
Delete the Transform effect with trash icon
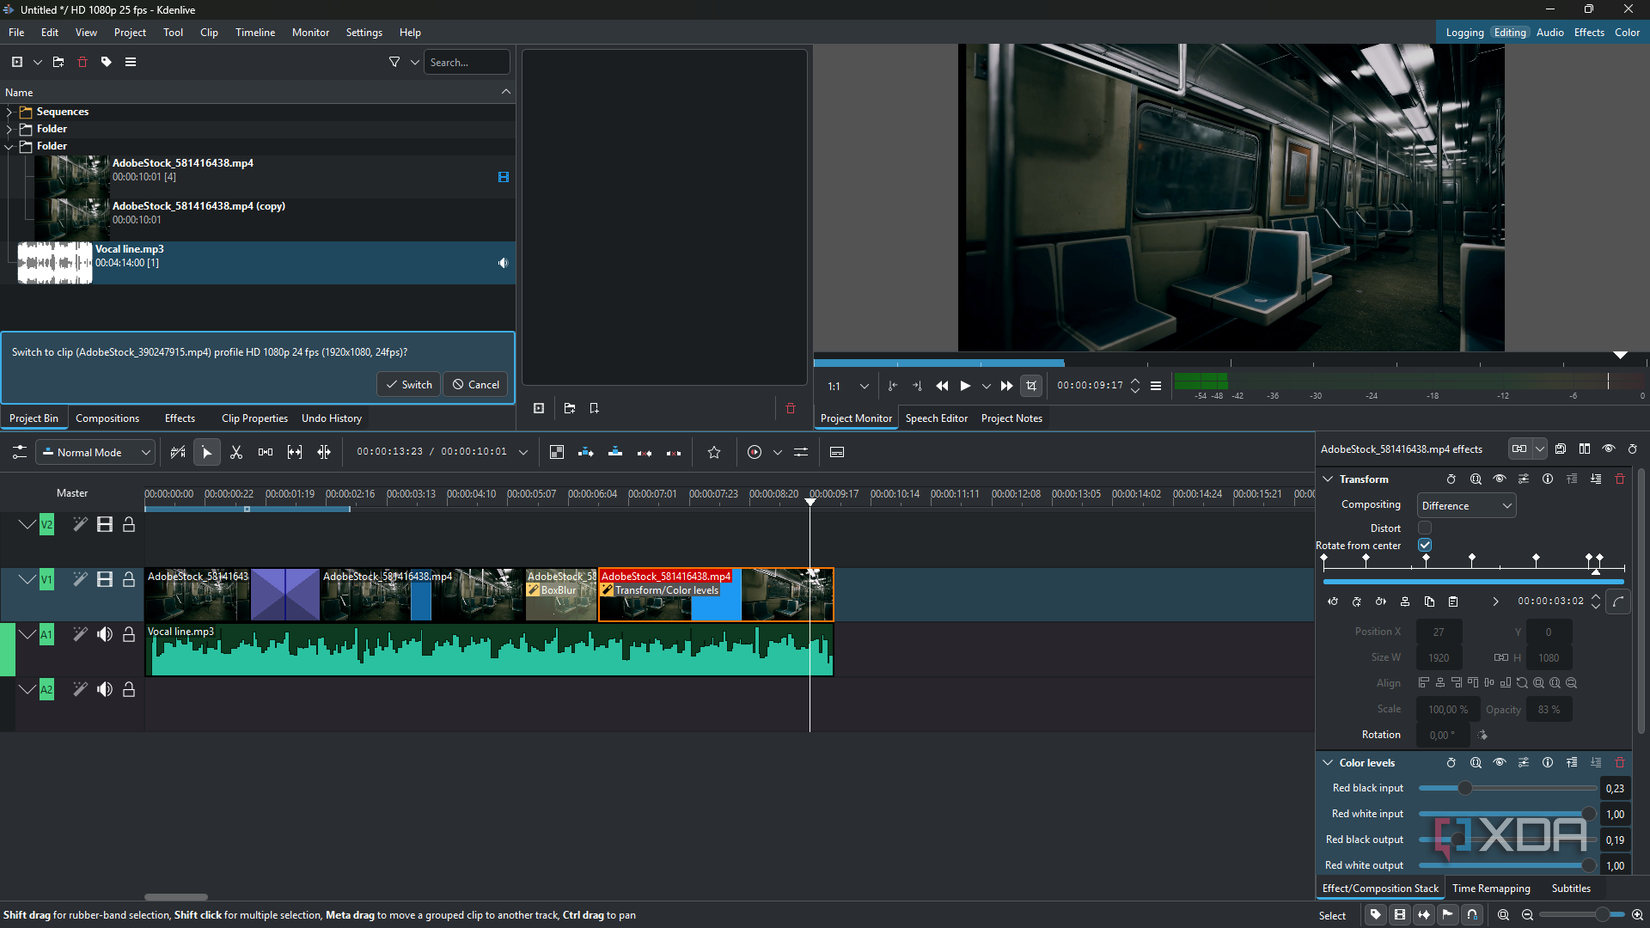[1620, 479]
